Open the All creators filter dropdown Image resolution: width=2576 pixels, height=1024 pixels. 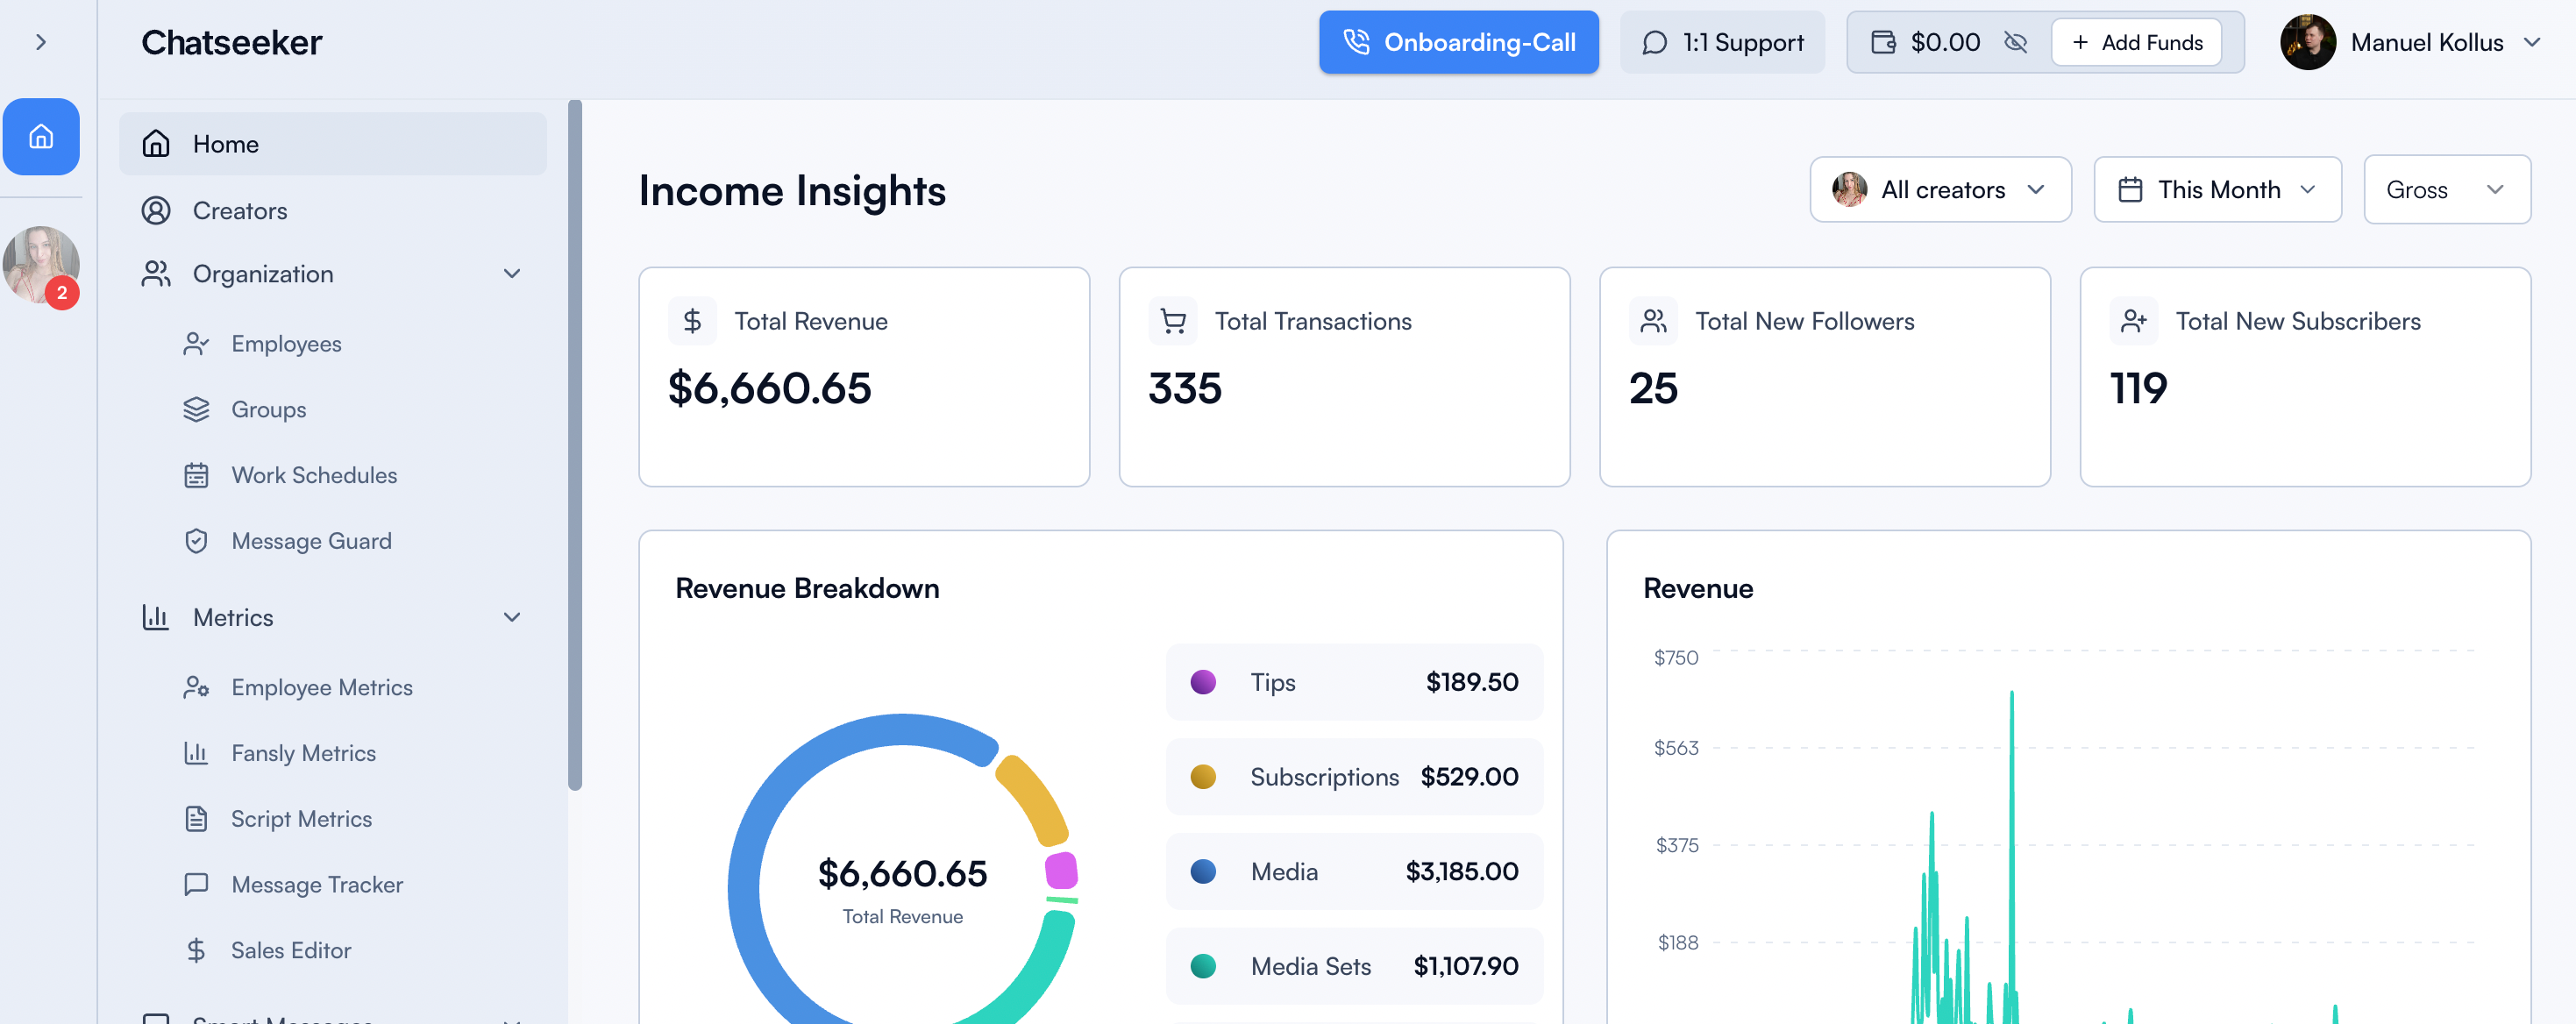[1940, 189]
